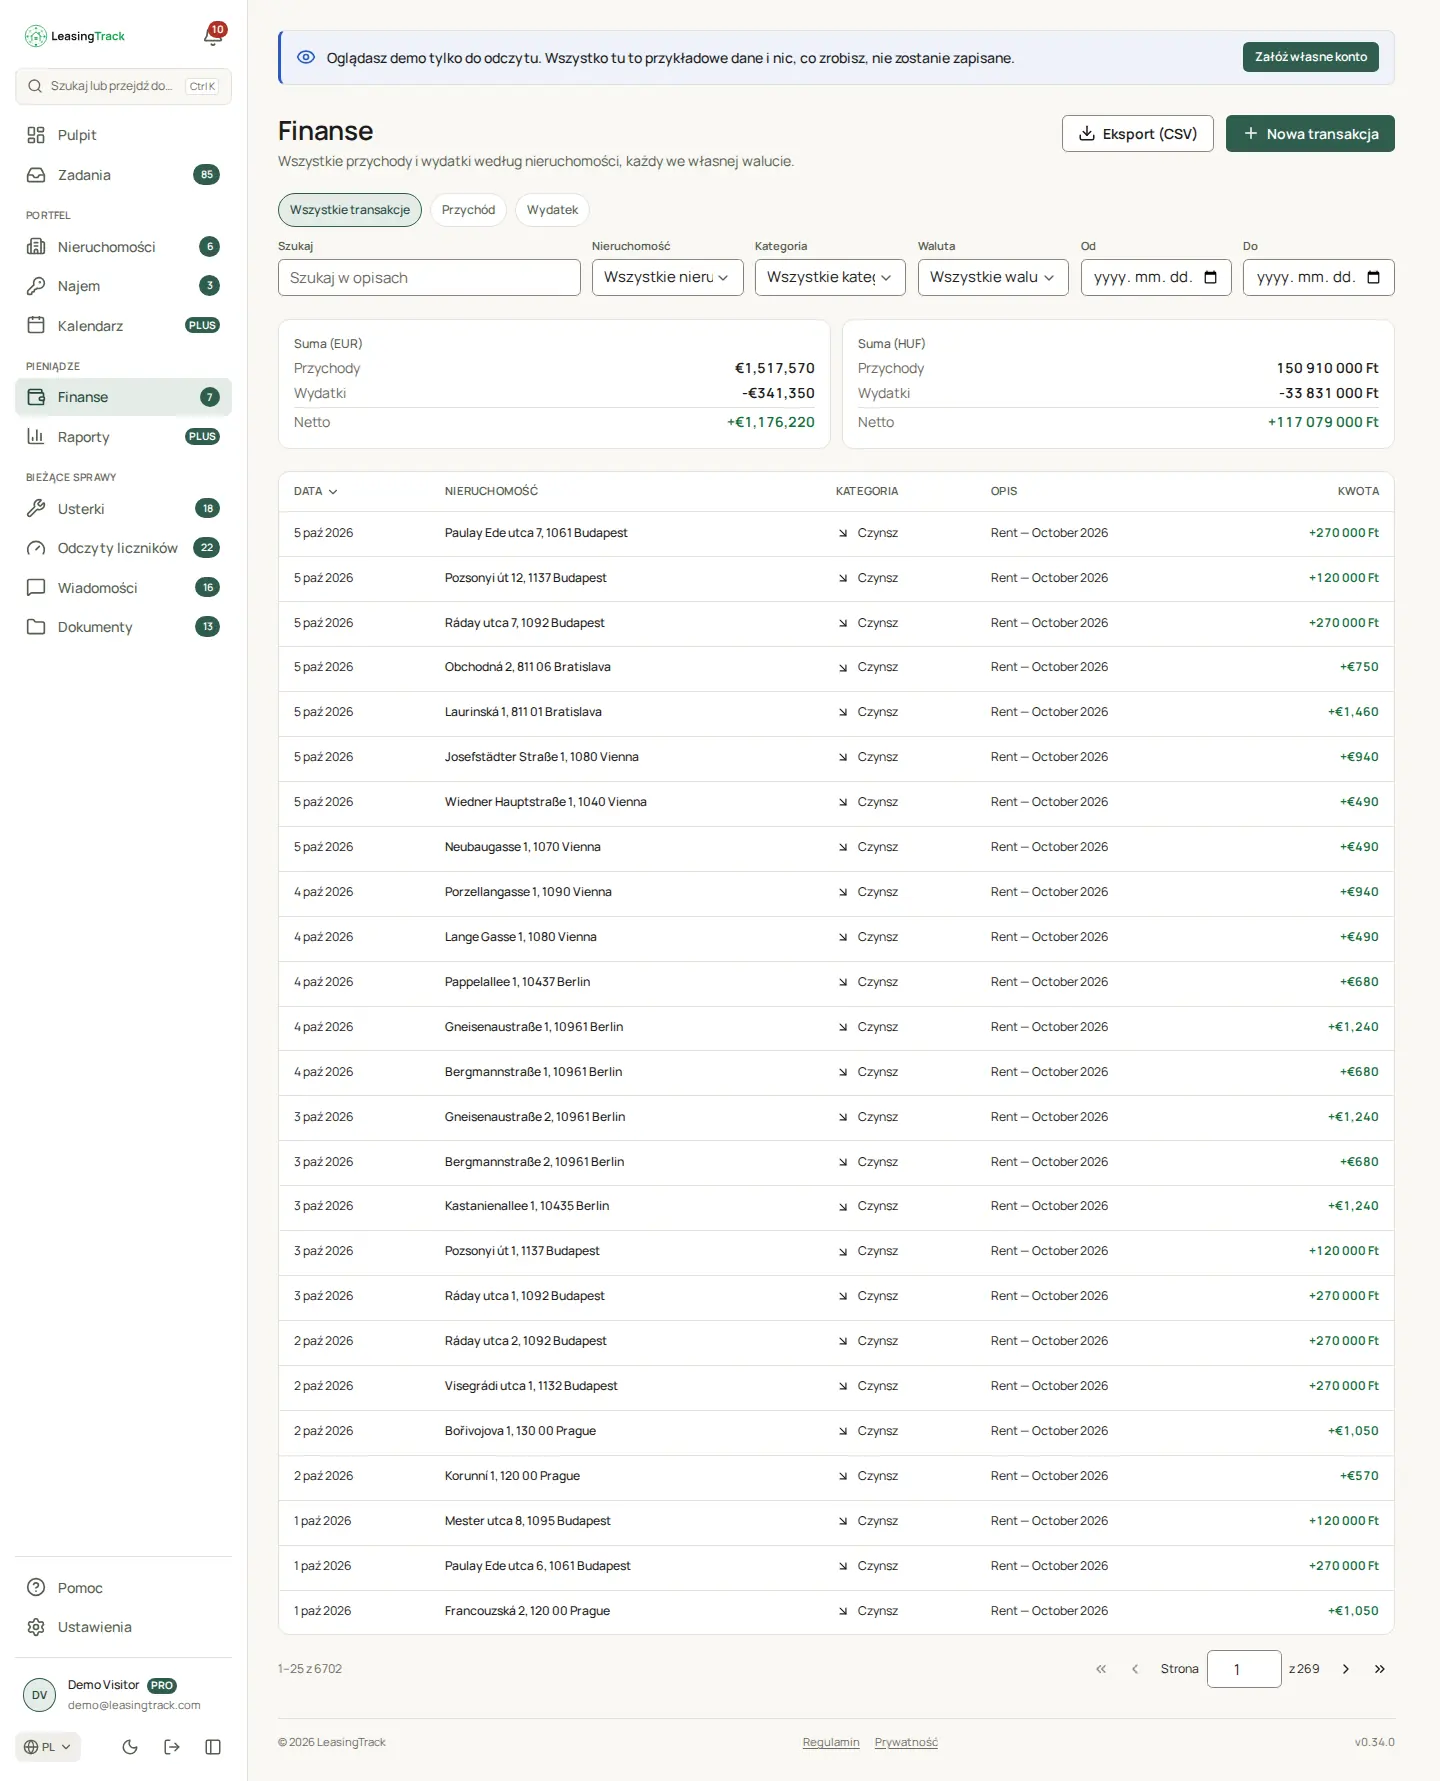Open the Finanse menu item

click(123, 397)
